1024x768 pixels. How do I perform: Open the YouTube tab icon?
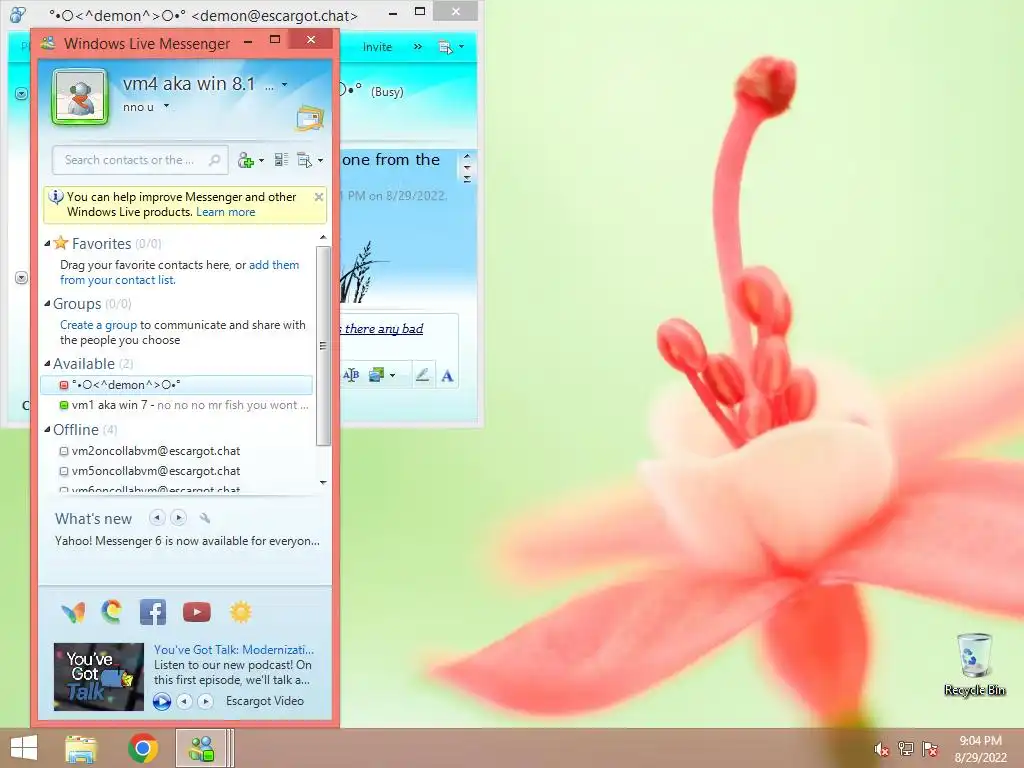pos(197,612)
